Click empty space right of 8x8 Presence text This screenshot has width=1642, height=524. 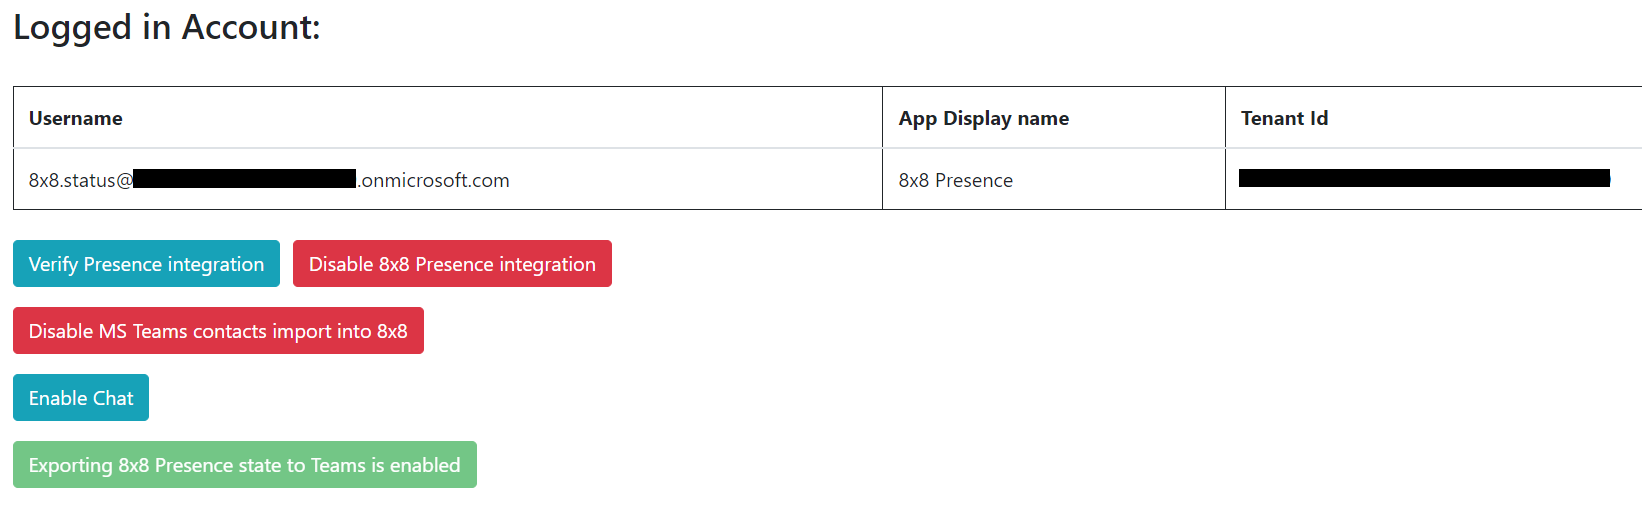[x=1120, y=180]
